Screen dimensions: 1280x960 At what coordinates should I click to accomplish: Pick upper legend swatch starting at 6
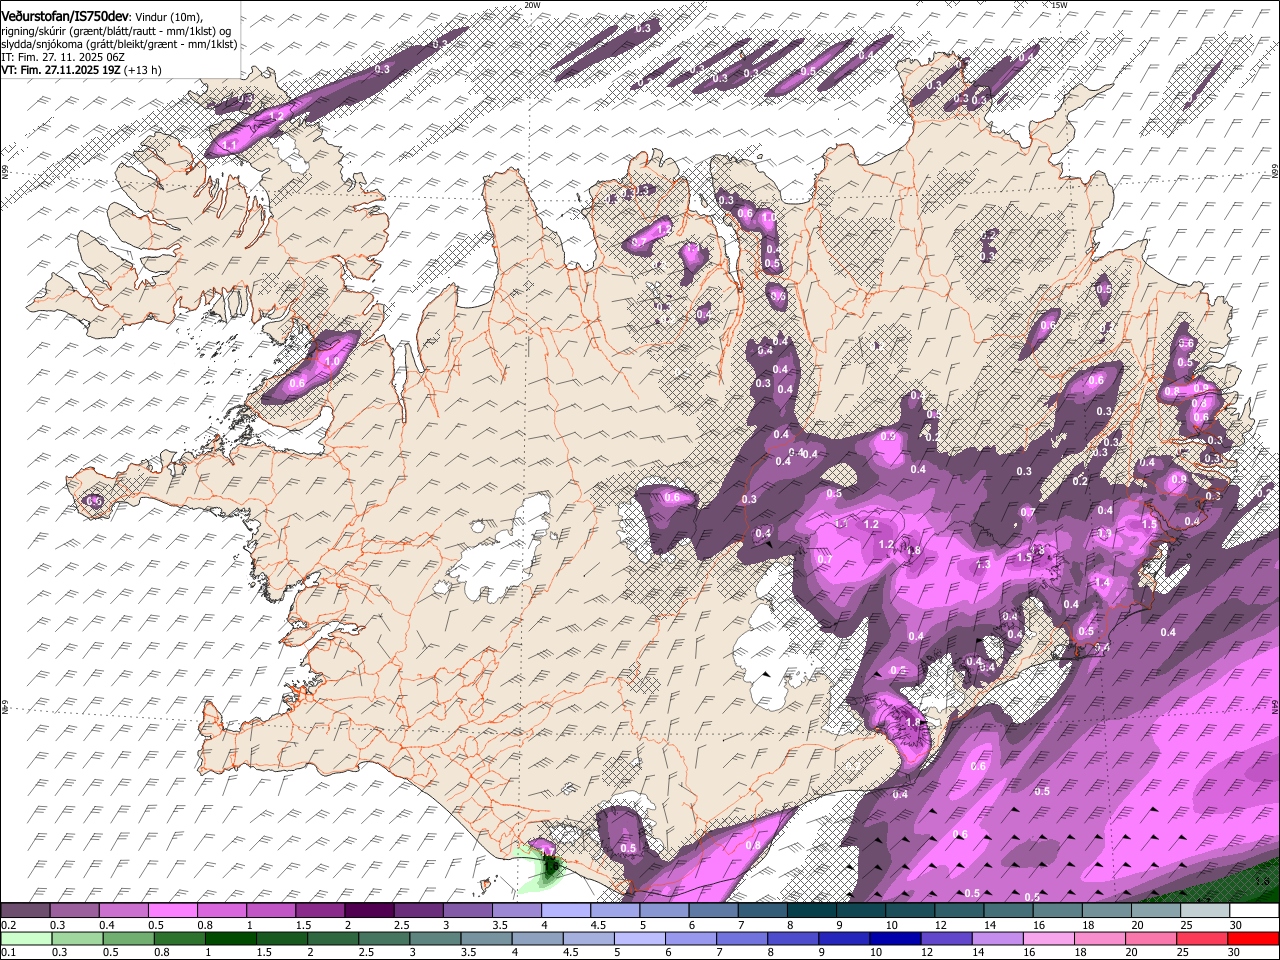(713, 911)
